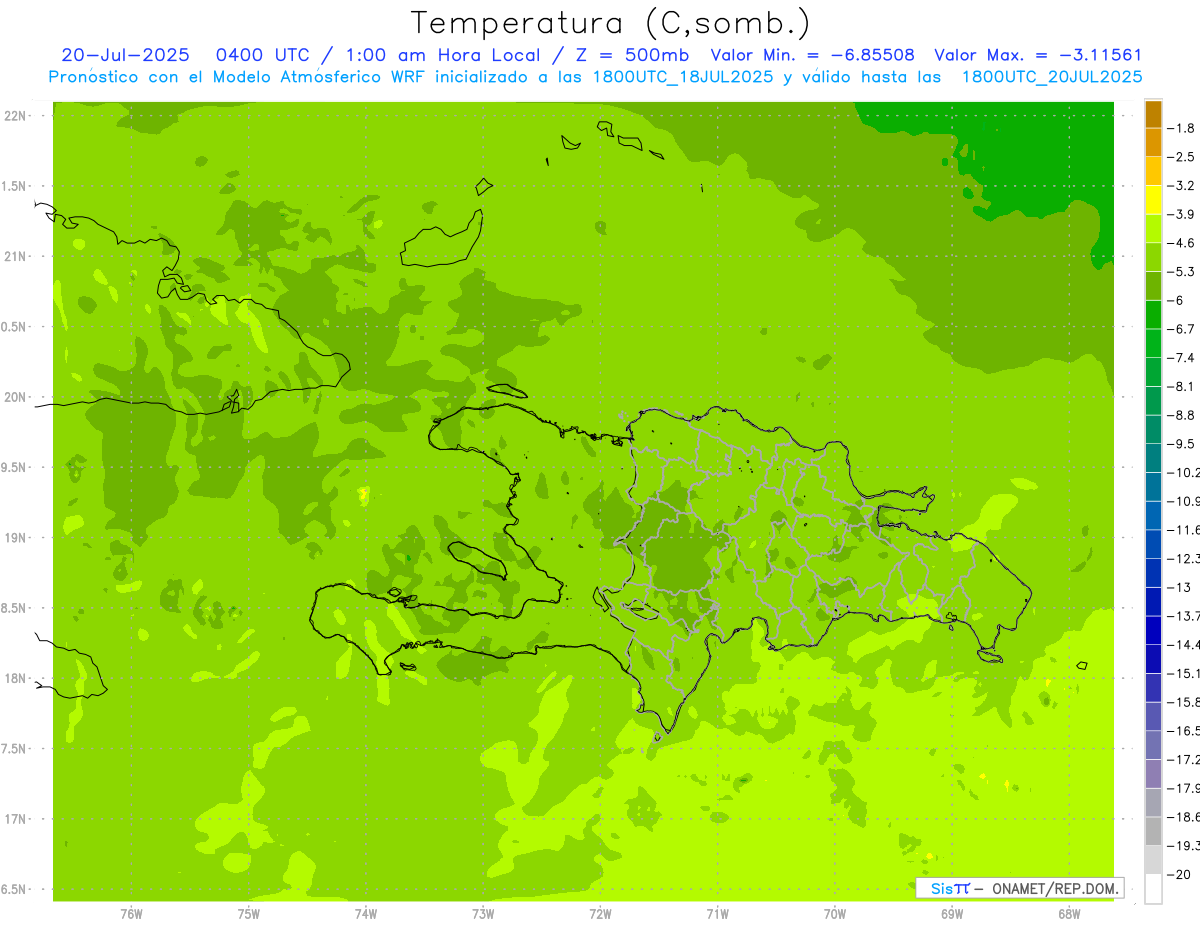Click the title "Temperatura (C,somb.)"

[610, 23]
